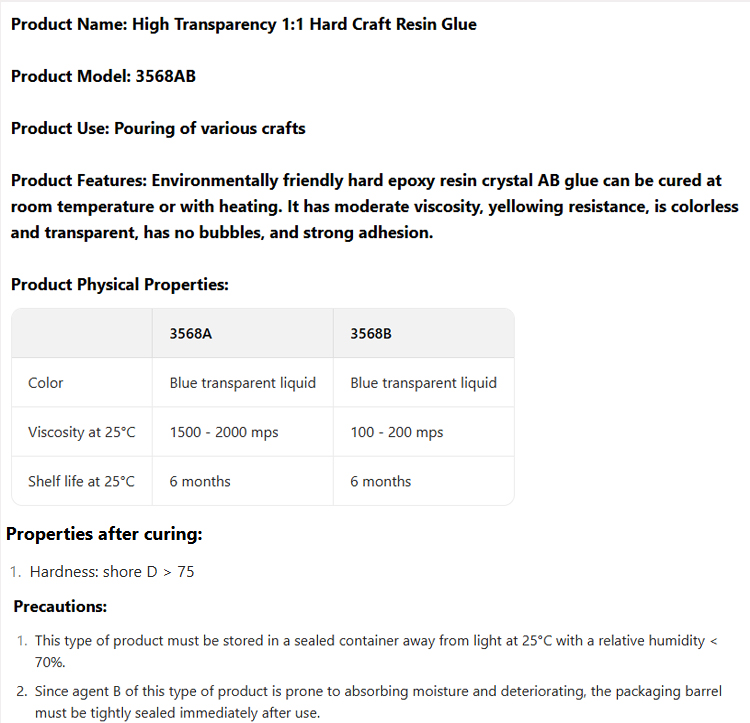Click the Shelf life at 25°C label
The image size is (750, 723).
point(82,481)
